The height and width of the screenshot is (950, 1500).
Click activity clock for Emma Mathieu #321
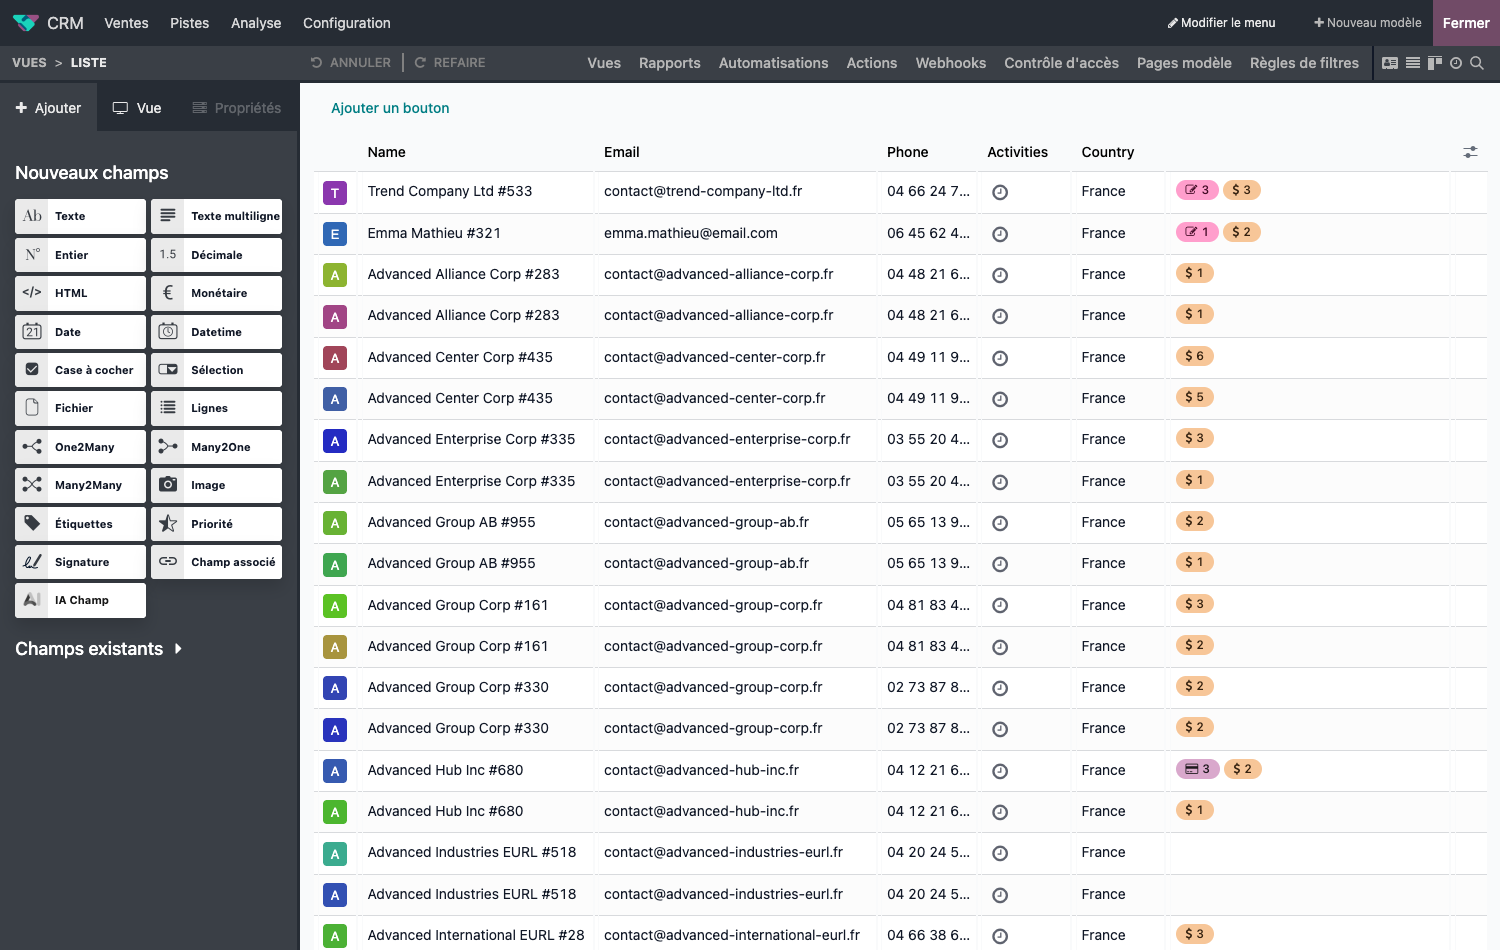click(x=1000, y=234)
